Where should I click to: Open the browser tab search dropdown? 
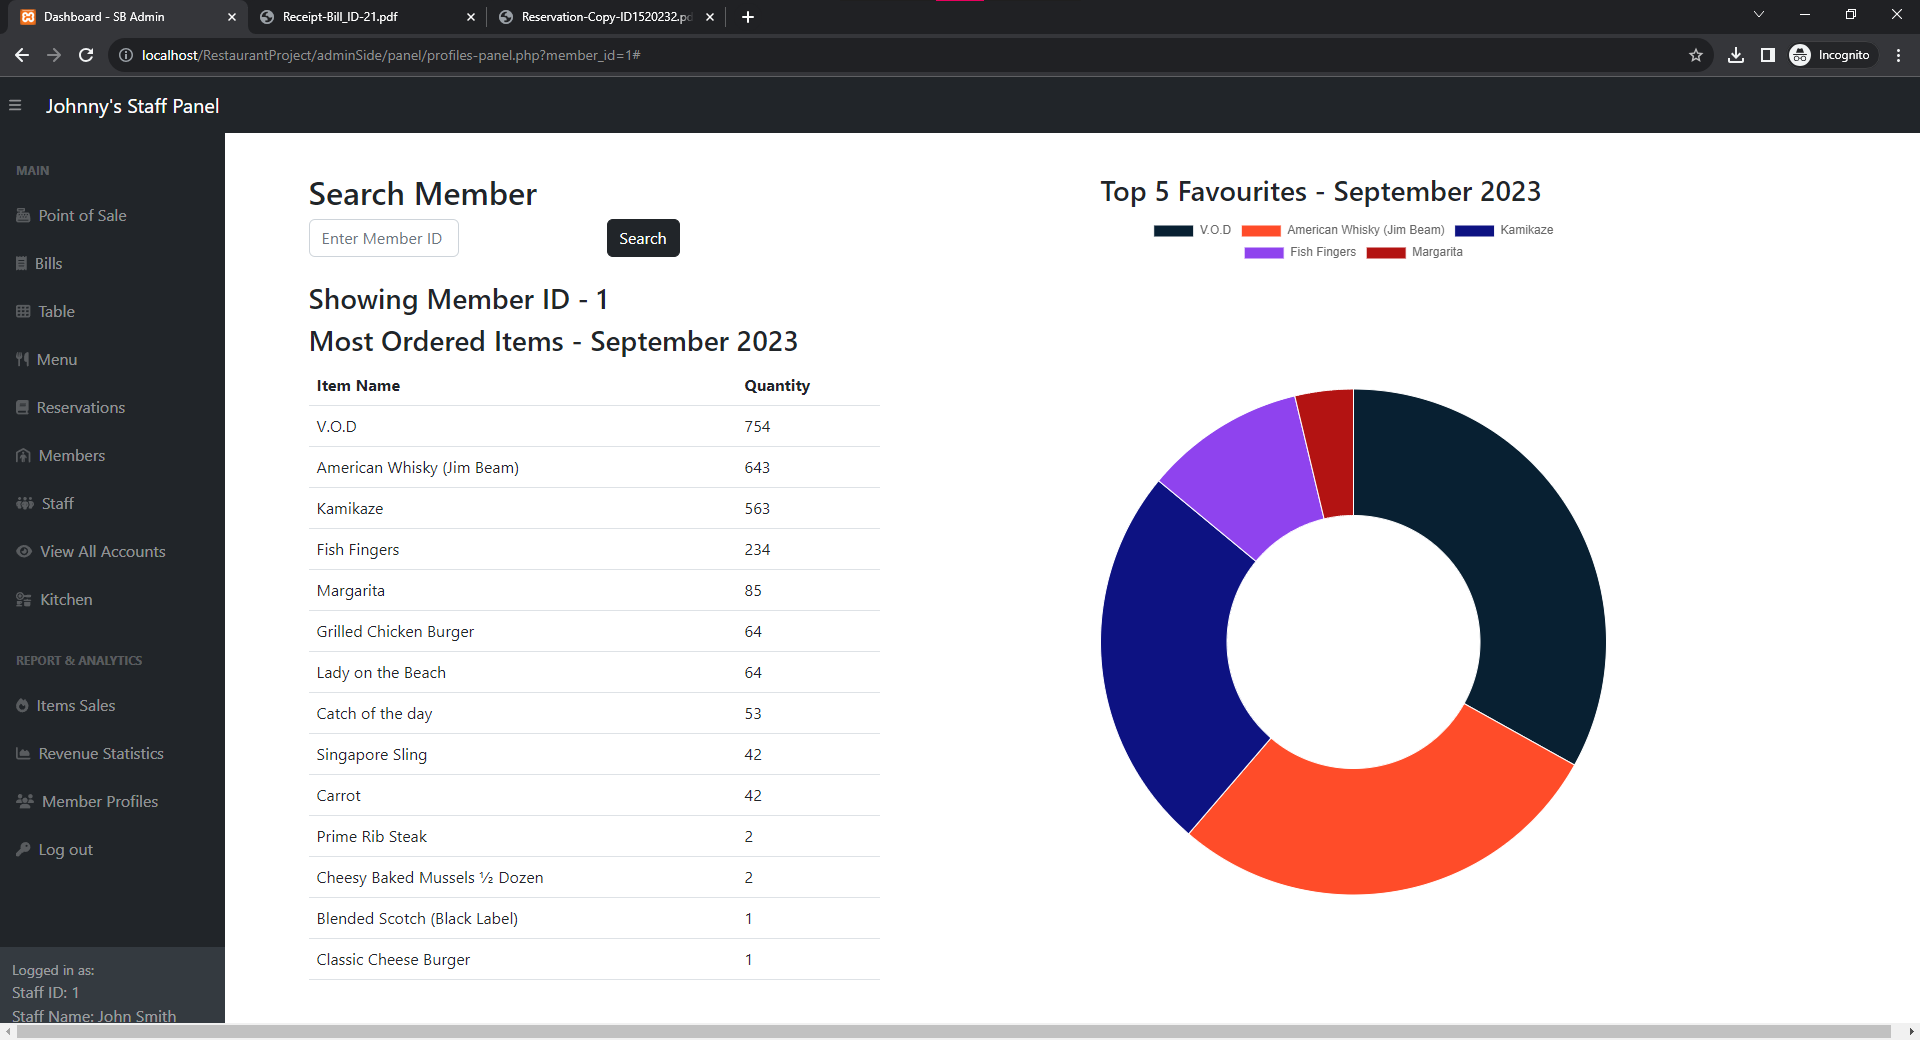[1759, 15]
